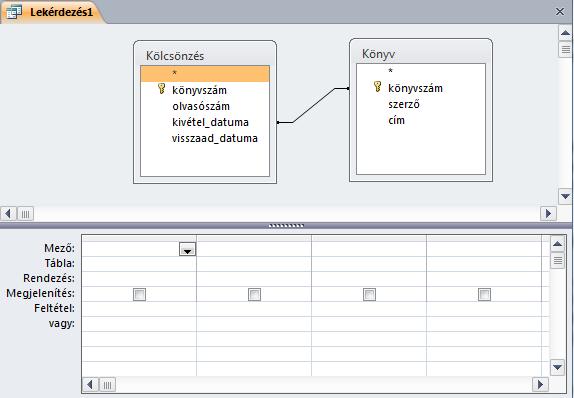Toggle Megjelenítés checkbox in fourth column

484,294
